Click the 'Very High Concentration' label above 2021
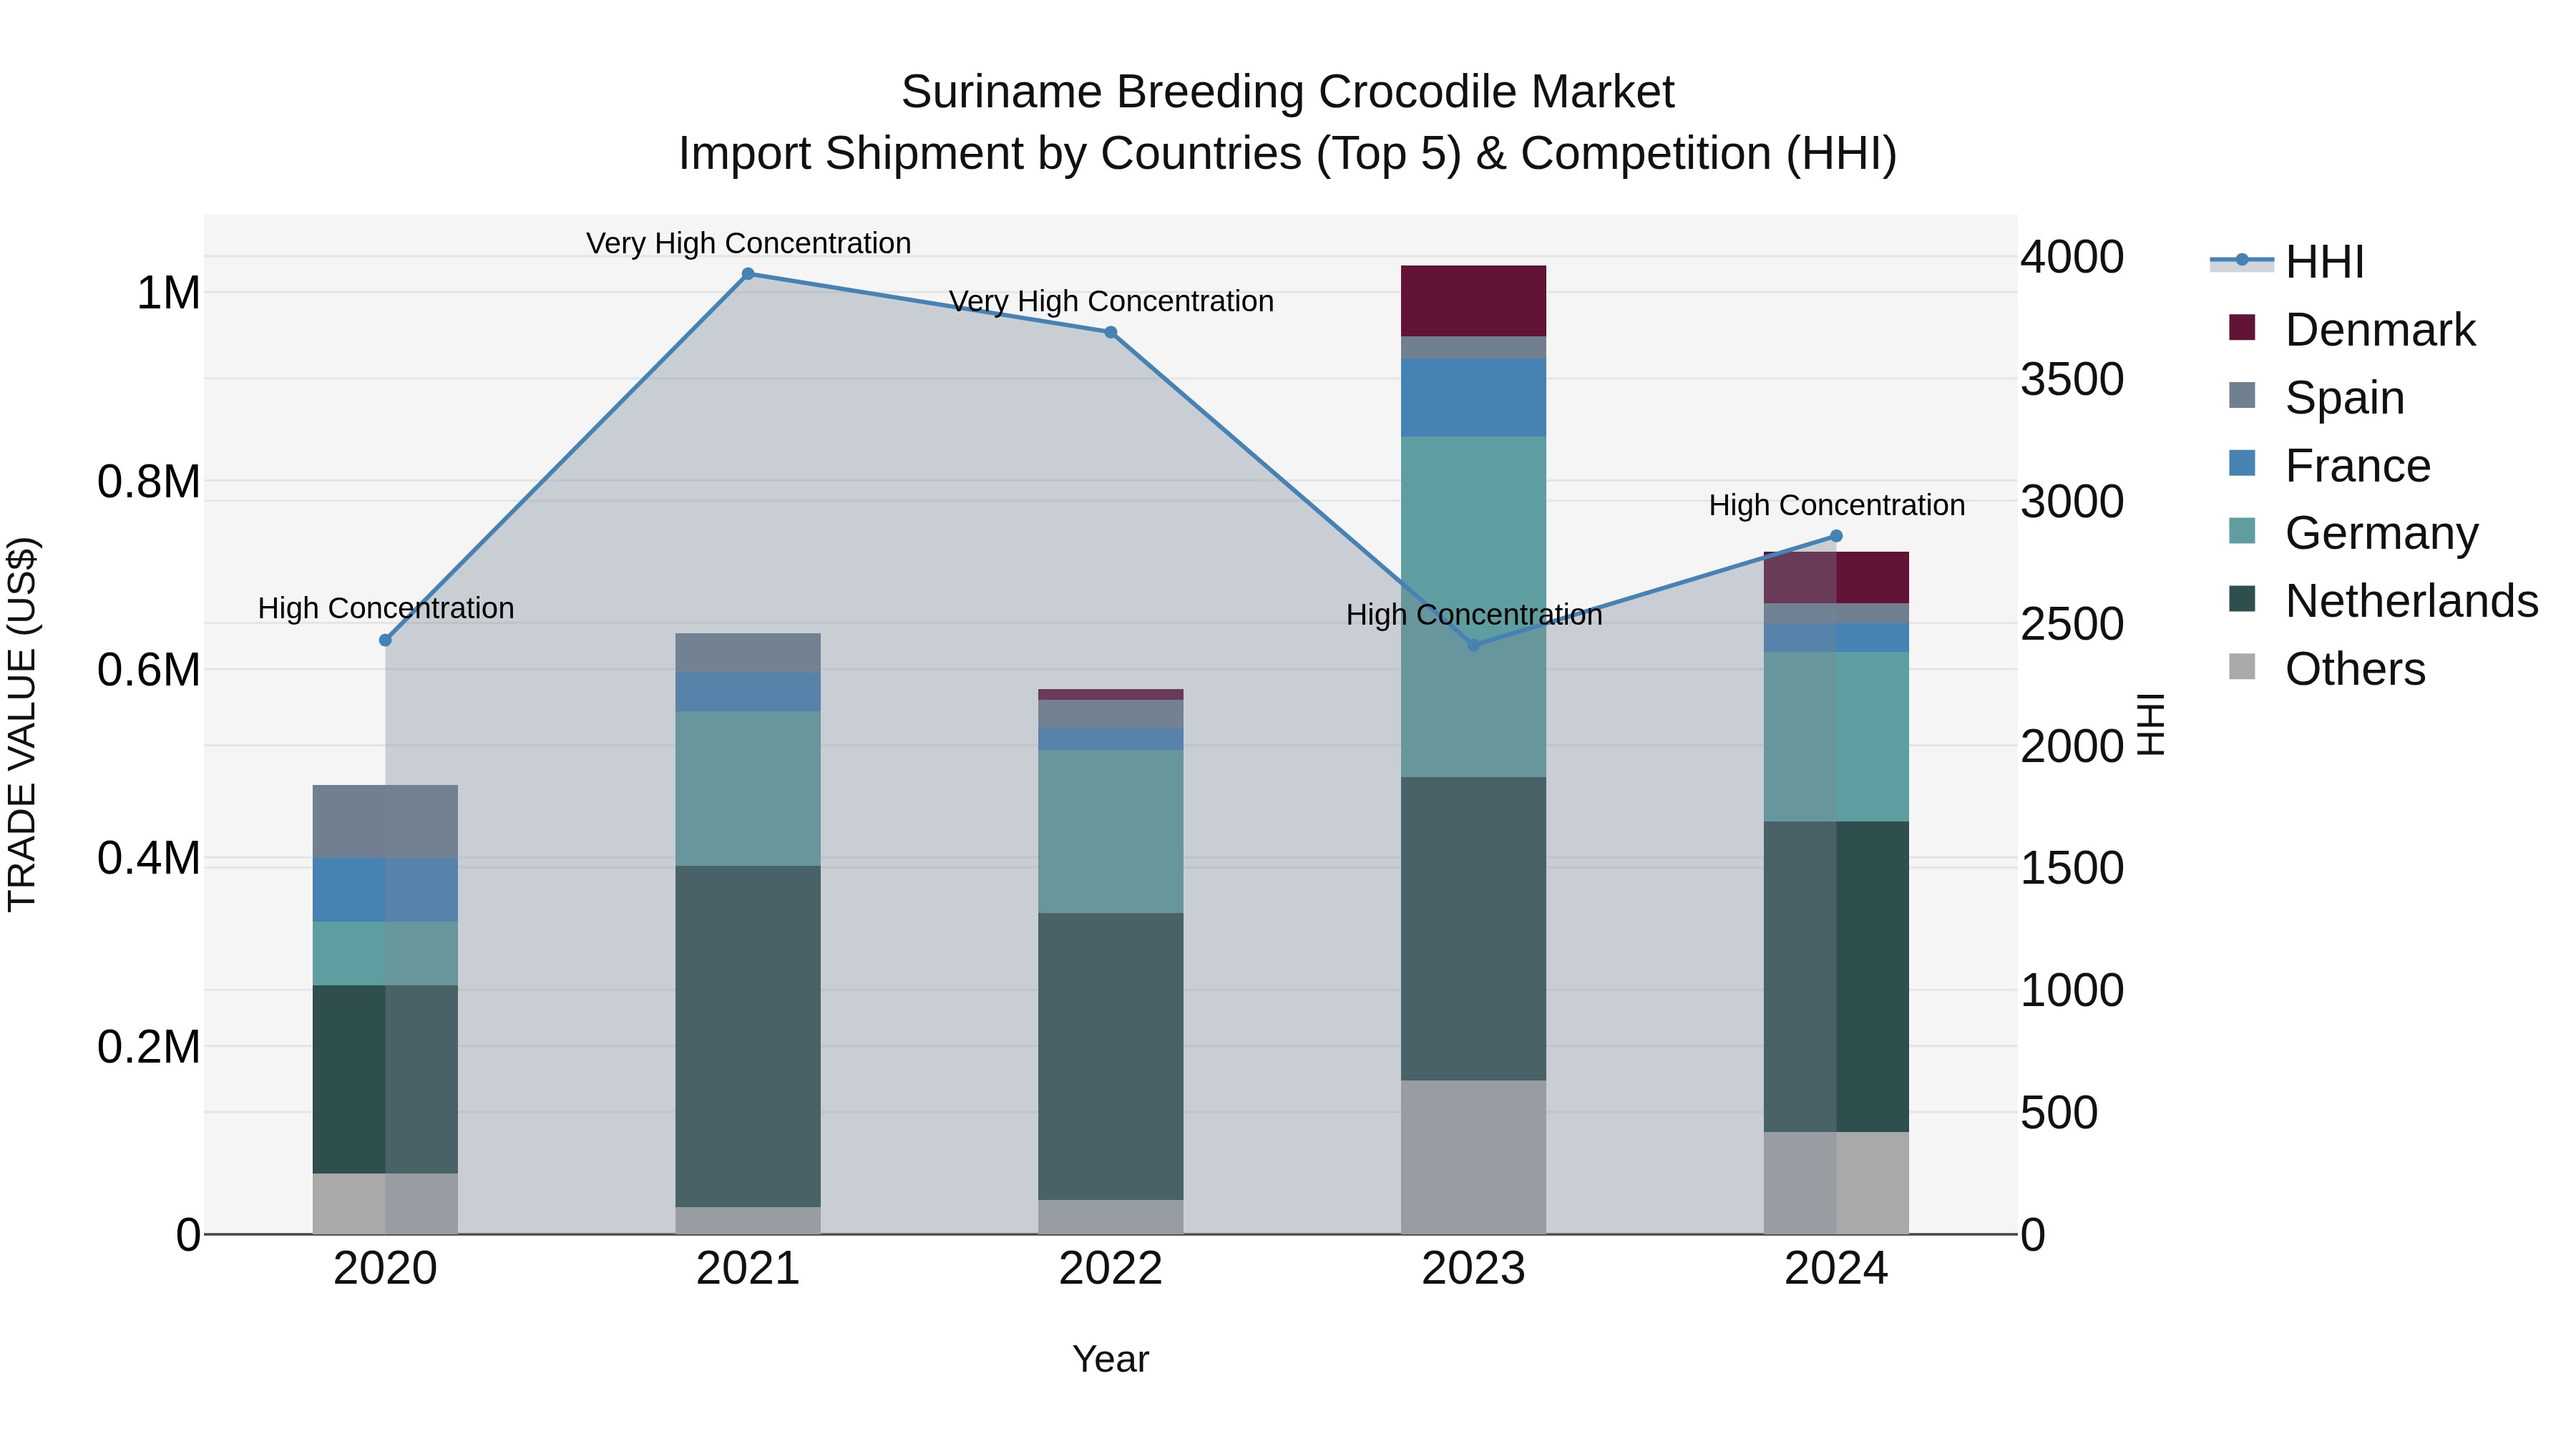2576x1449 pixels. click(x=748, y=243)
